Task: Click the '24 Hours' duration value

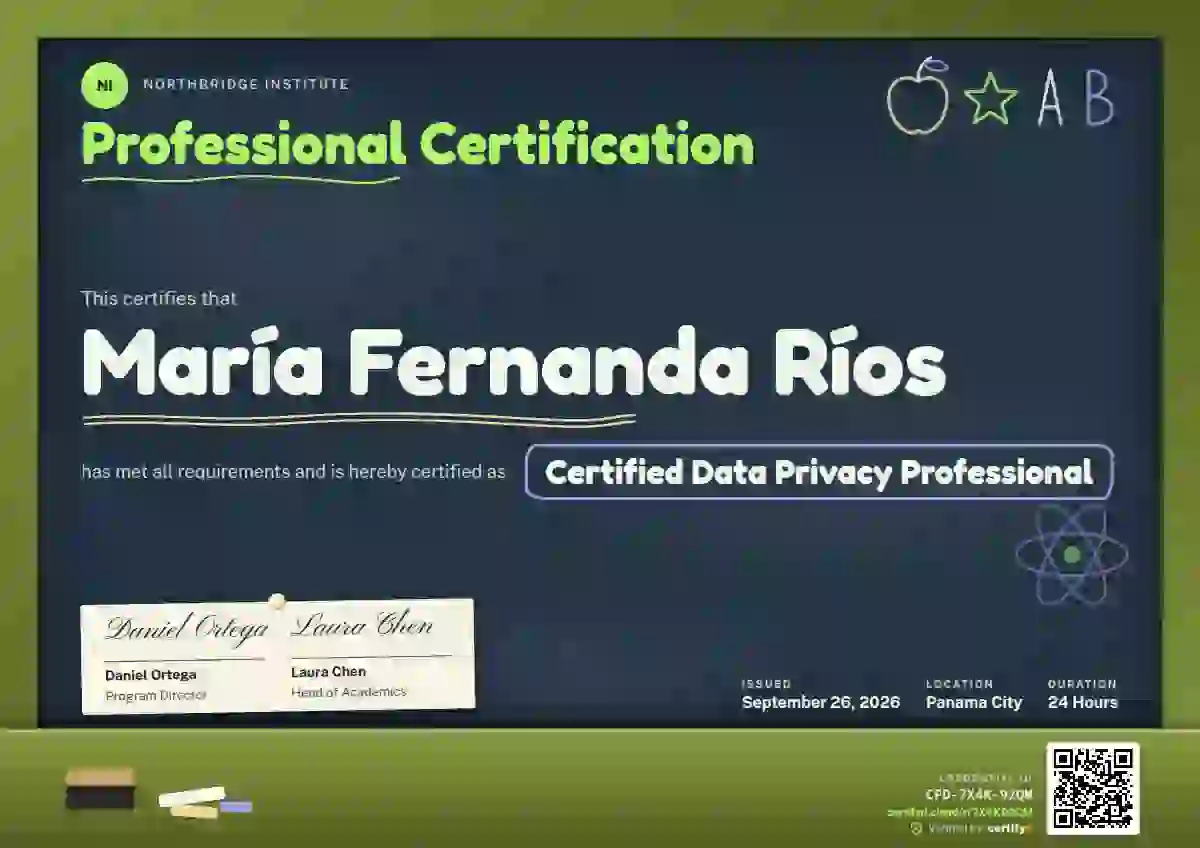Action: click(x=1083, y=702)
